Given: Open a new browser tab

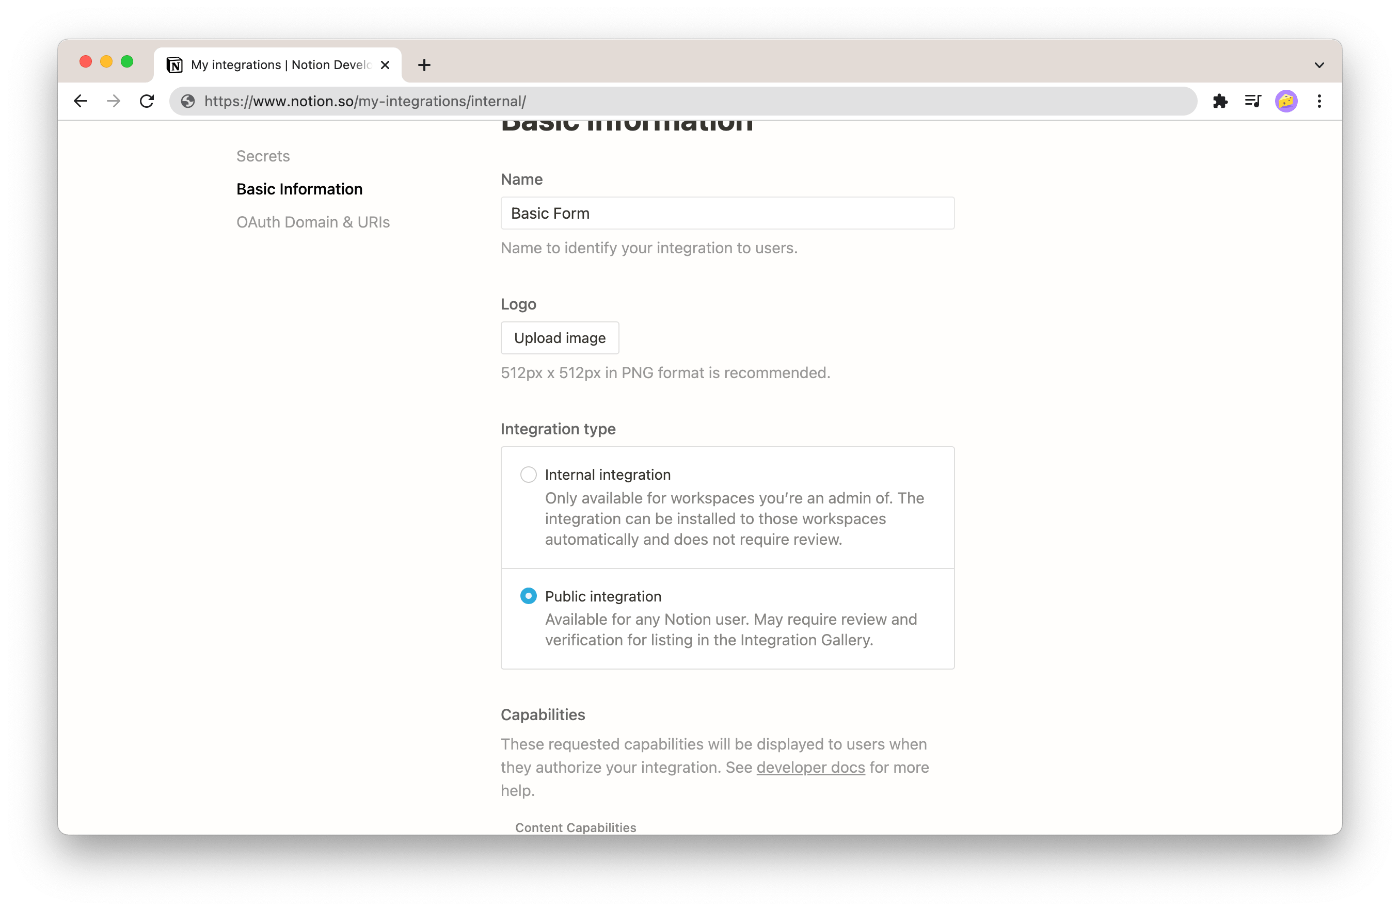Looking at the screenshot, I should 424,65.
